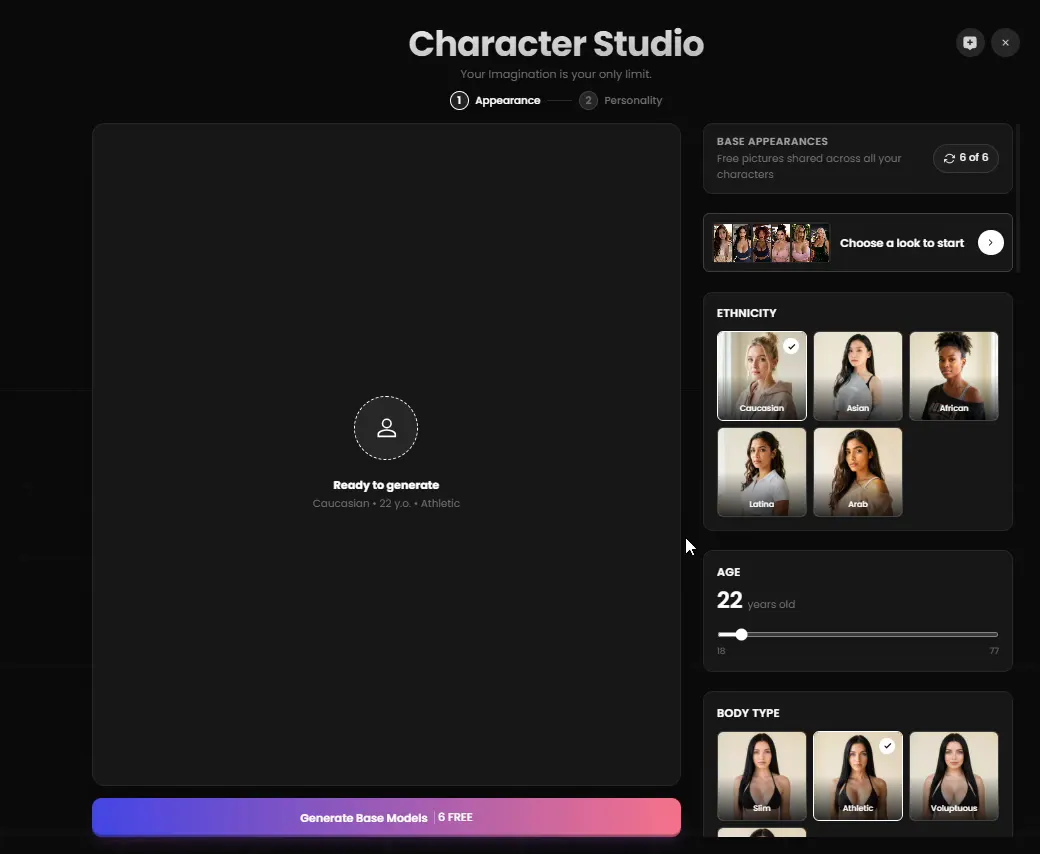The image size is (1040, 854).
Task: Click the partially visible fourth body type card
Action: click(x=761, y=832)
